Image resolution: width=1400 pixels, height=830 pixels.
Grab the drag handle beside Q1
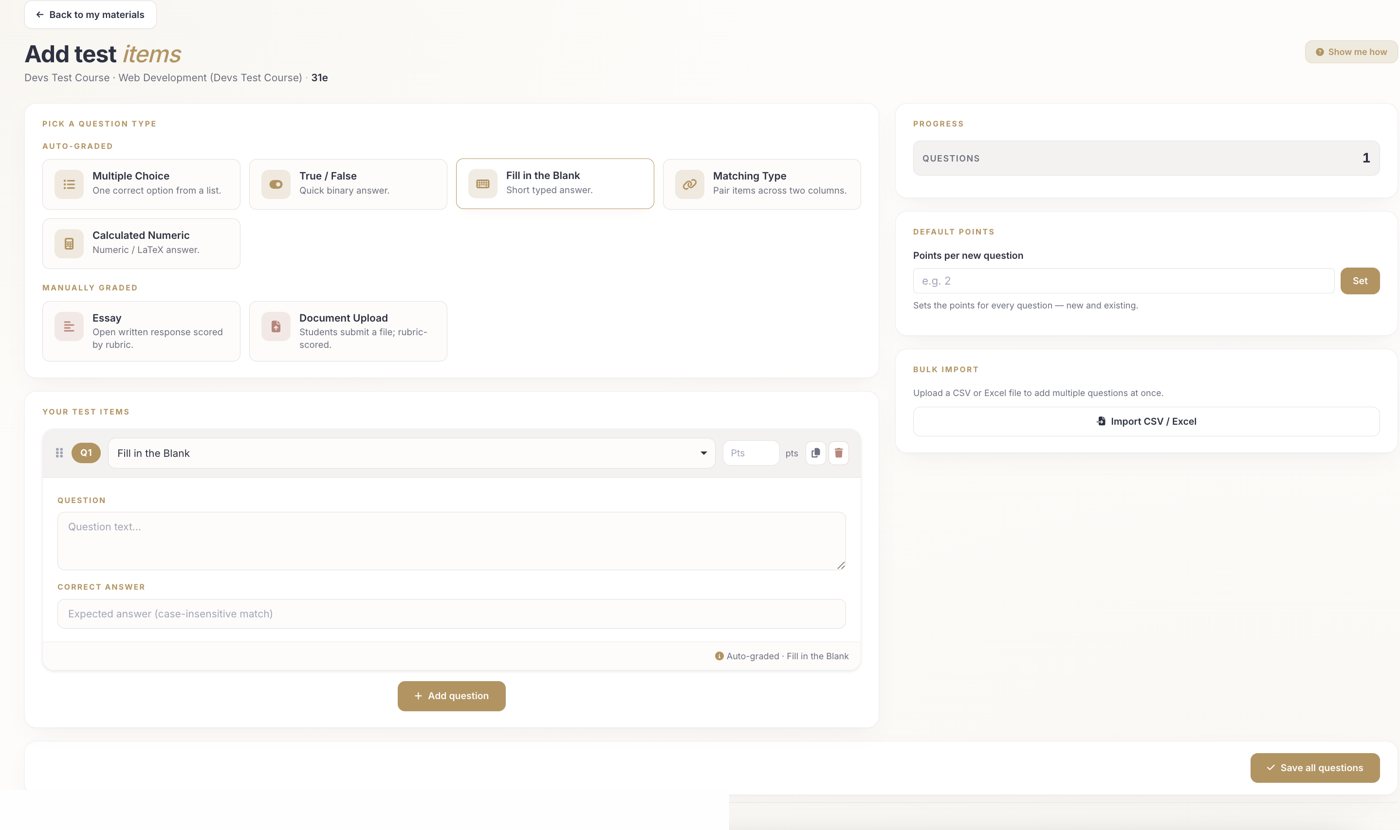[59, 453]
